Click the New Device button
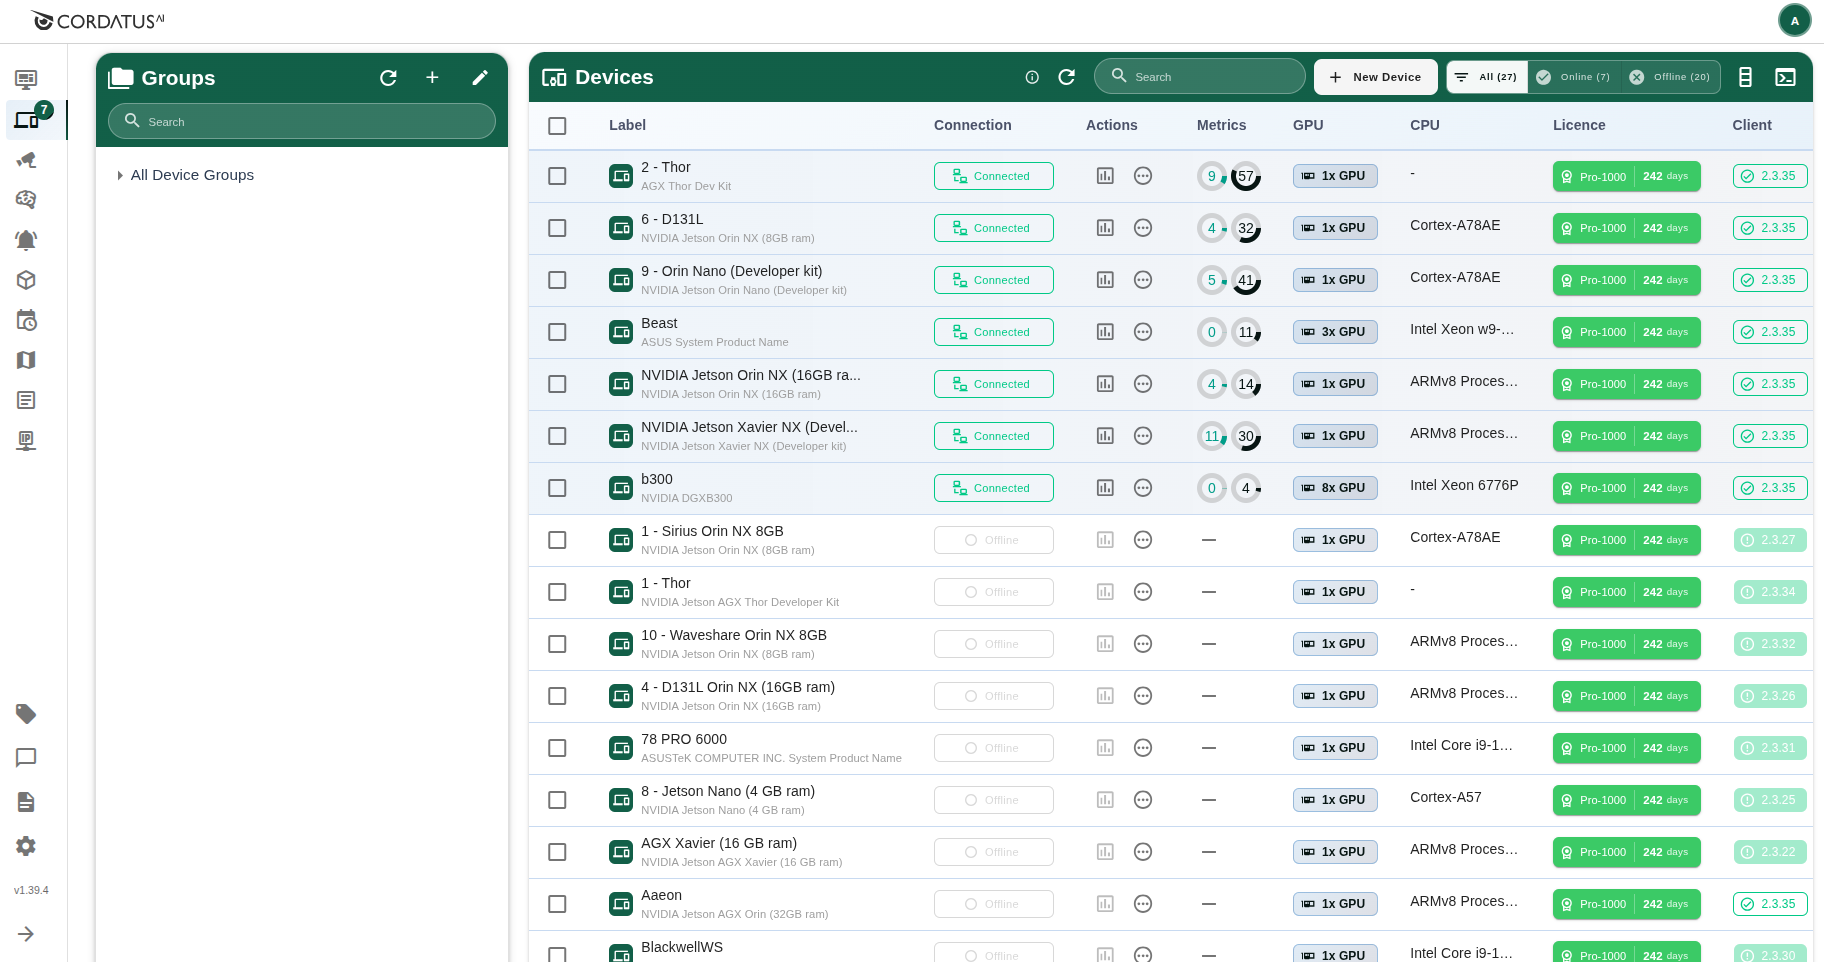The height and width of the screenshot is (962, 1824). pos(1375,77)
